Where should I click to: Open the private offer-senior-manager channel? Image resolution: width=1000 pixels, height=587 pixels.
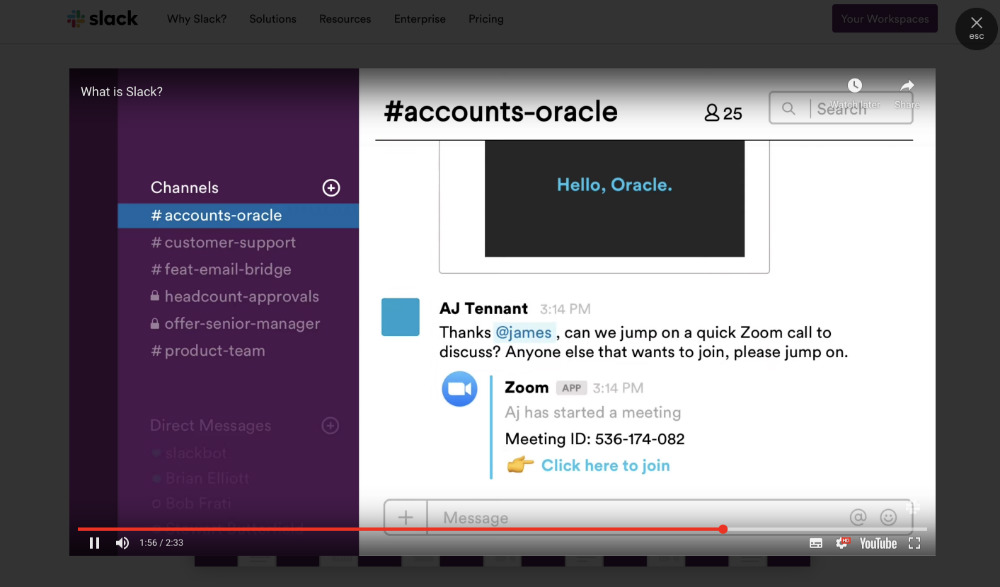(235, 323)
